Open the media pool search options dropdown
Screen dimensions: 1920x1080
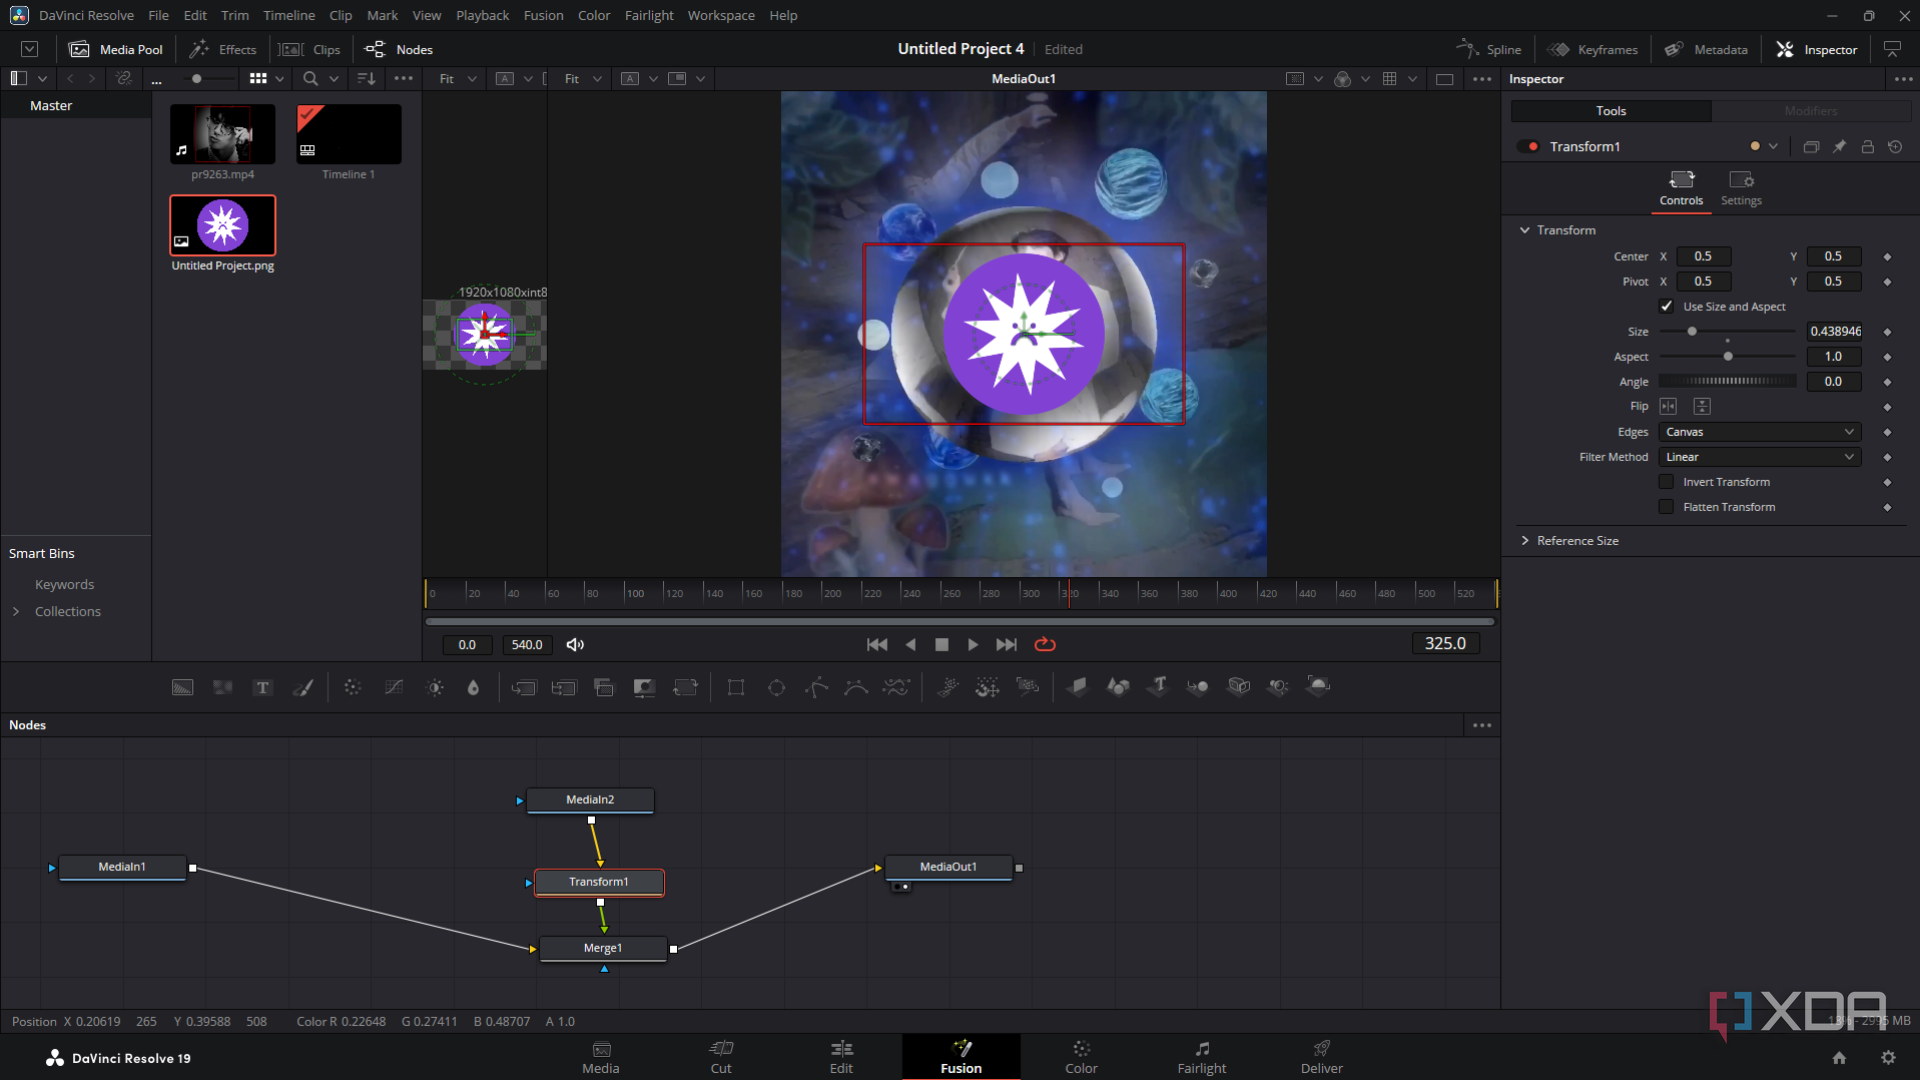coord(334,79)
